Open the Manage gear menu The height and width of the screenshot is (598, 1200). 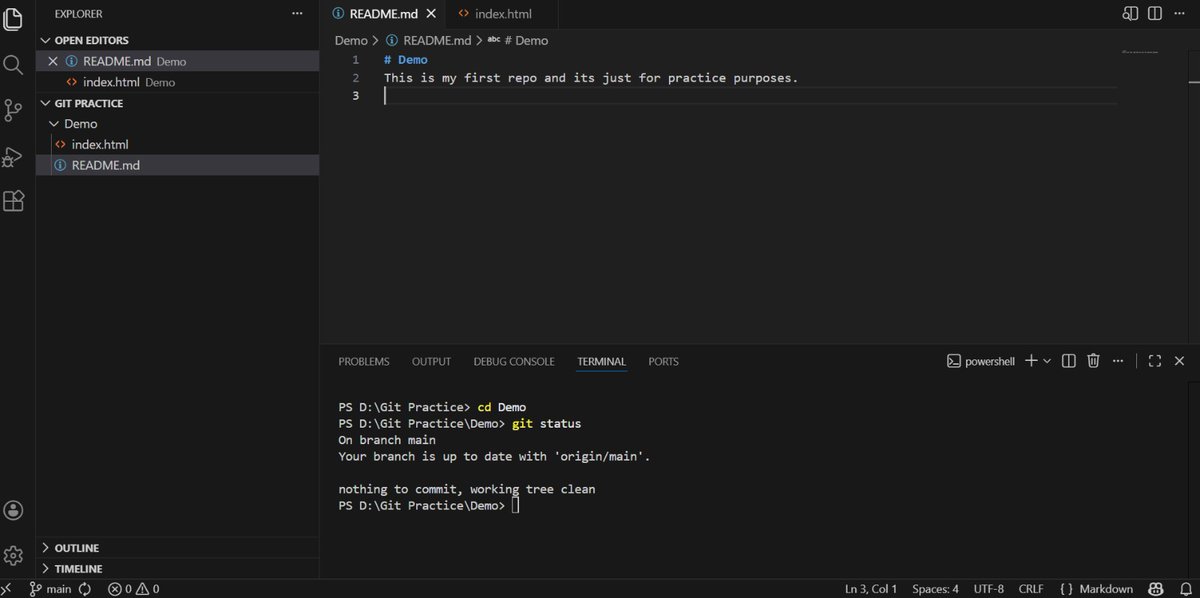coord(13,555)
